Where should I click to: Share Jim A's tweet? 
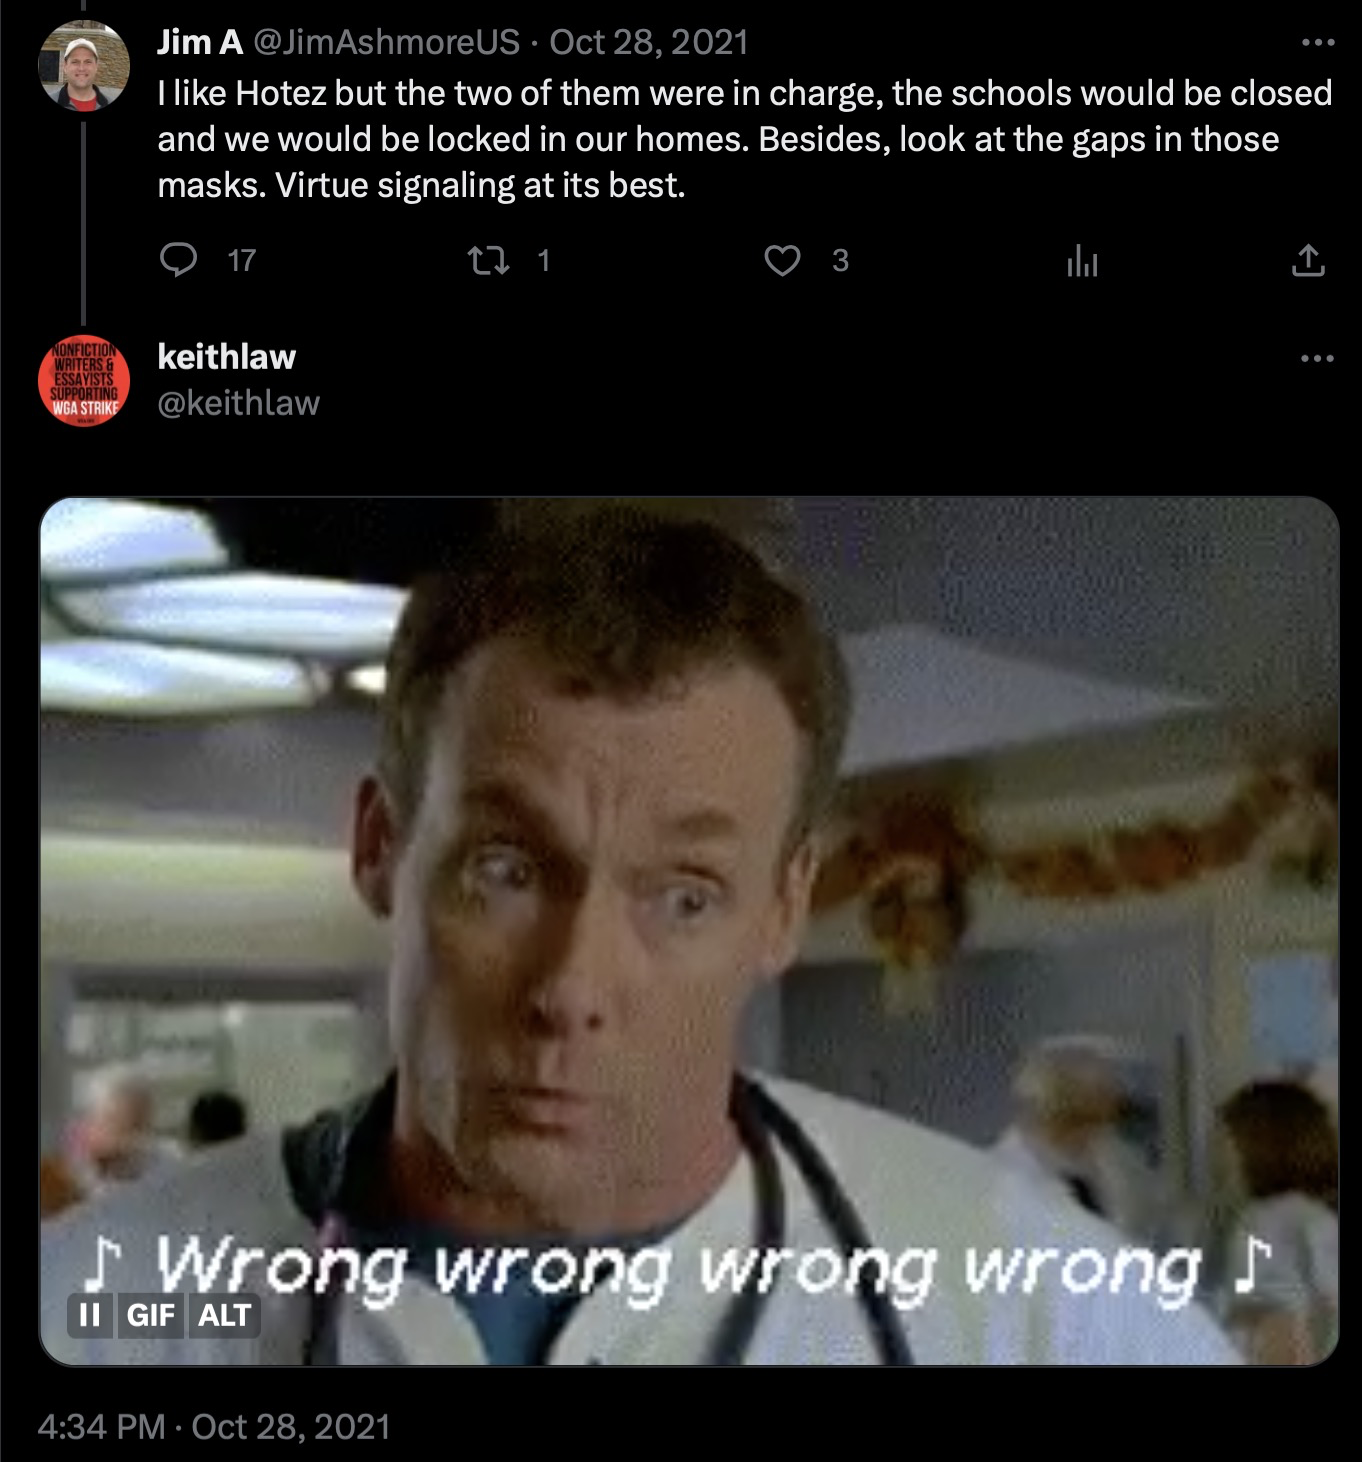(x=1307, y=260)
